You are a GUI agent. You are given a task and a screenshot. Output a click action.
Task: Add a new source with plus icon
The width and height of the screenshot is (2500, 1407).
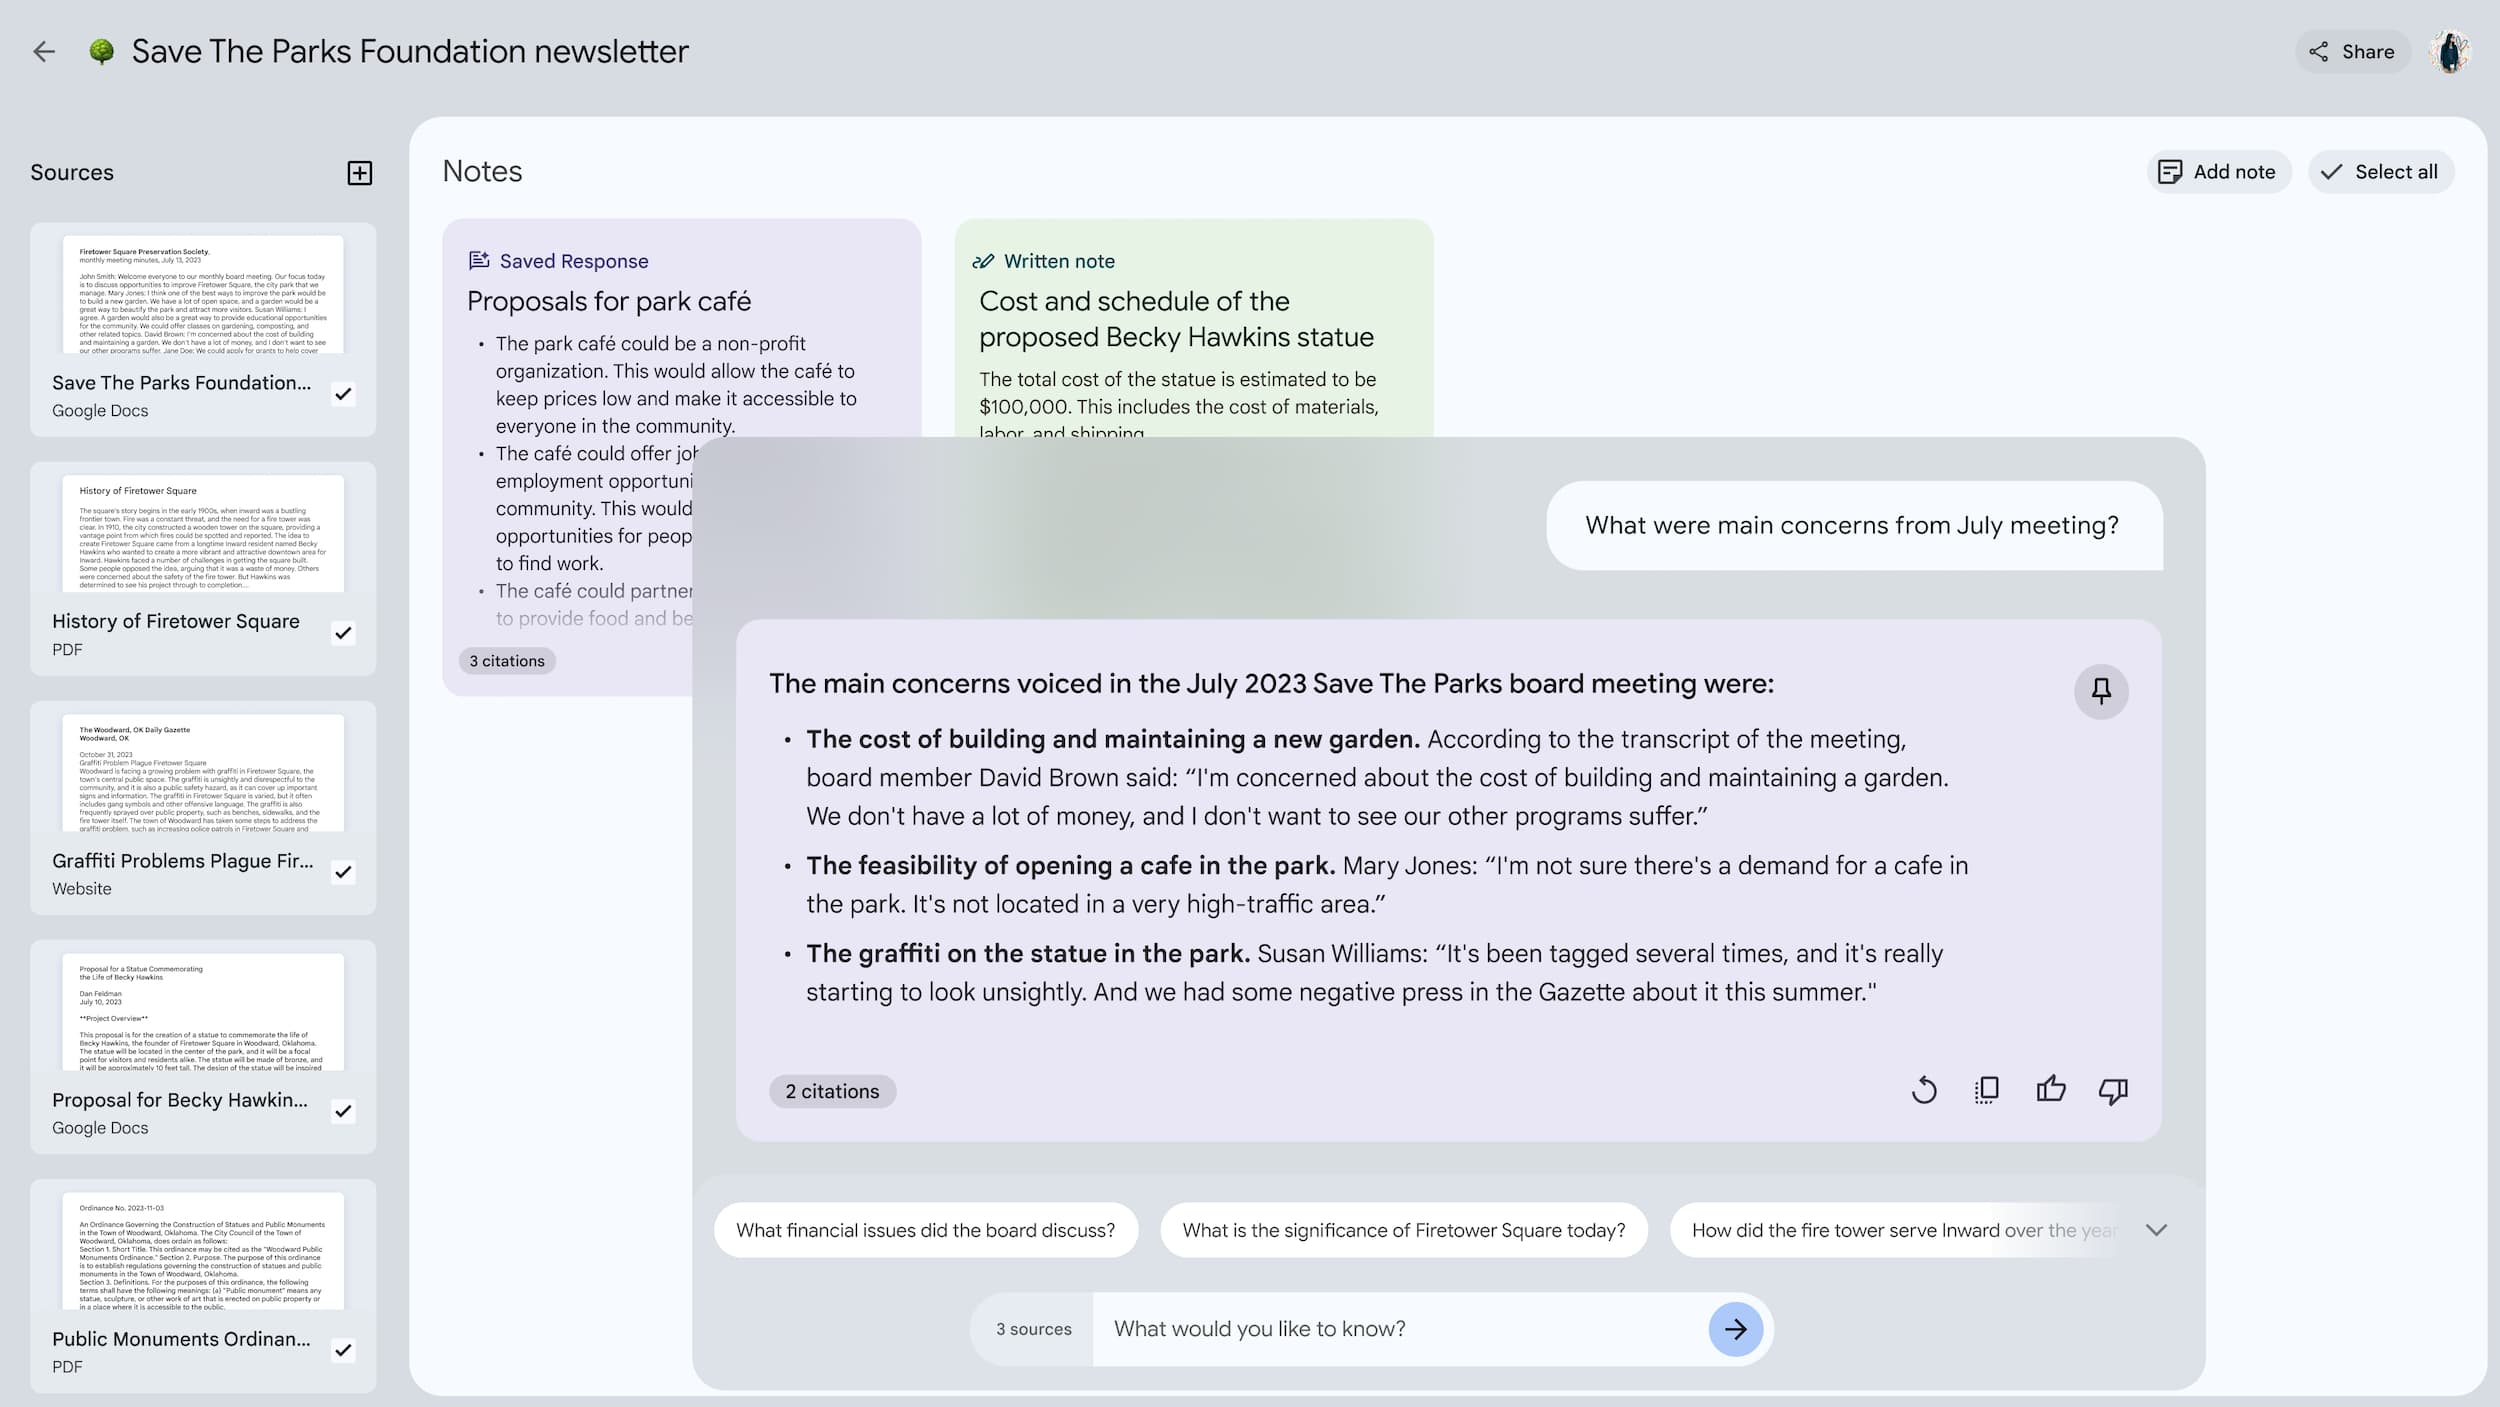tap(359, 173)
